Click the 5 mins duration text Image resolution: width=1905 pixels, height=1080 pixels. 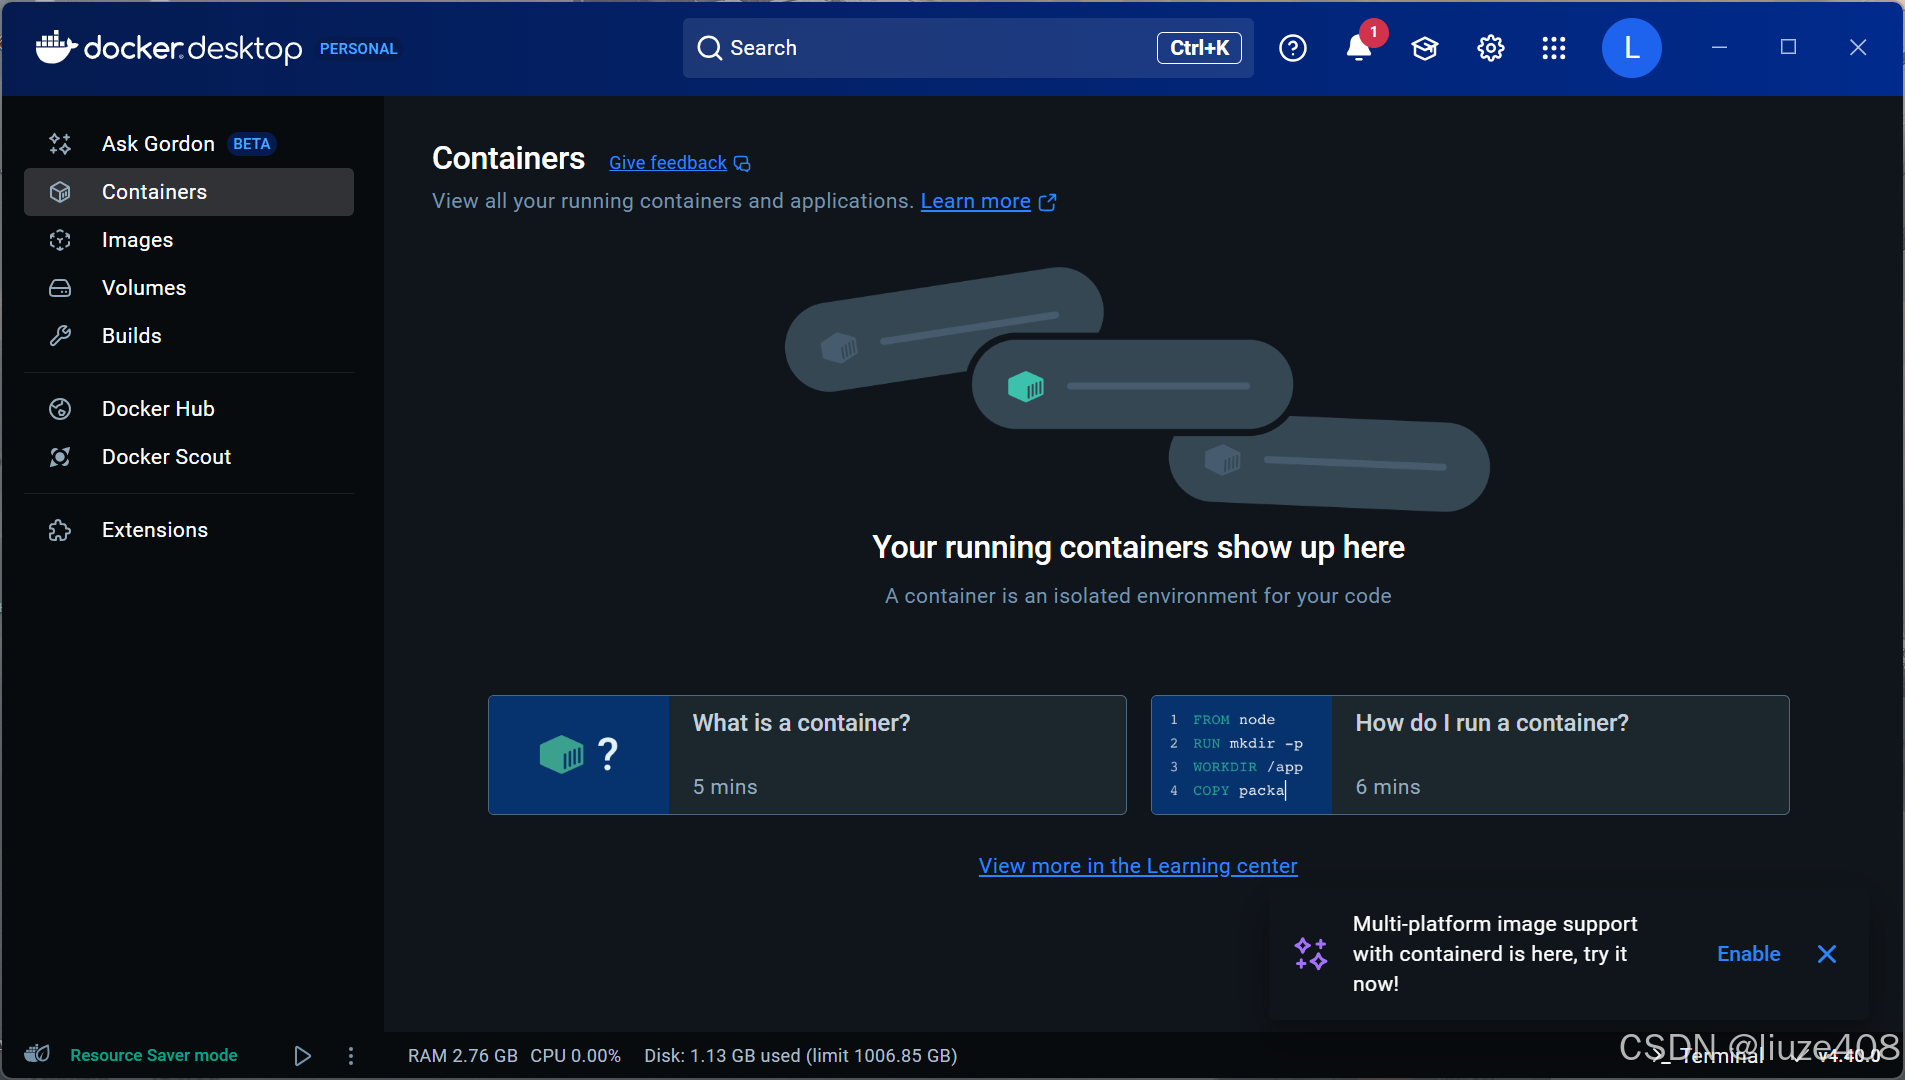725,787
